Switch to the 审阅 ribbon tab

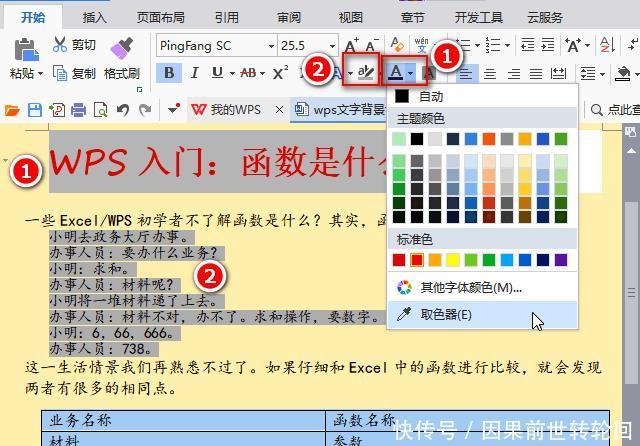pyautogui.click(x=289, y=18)
